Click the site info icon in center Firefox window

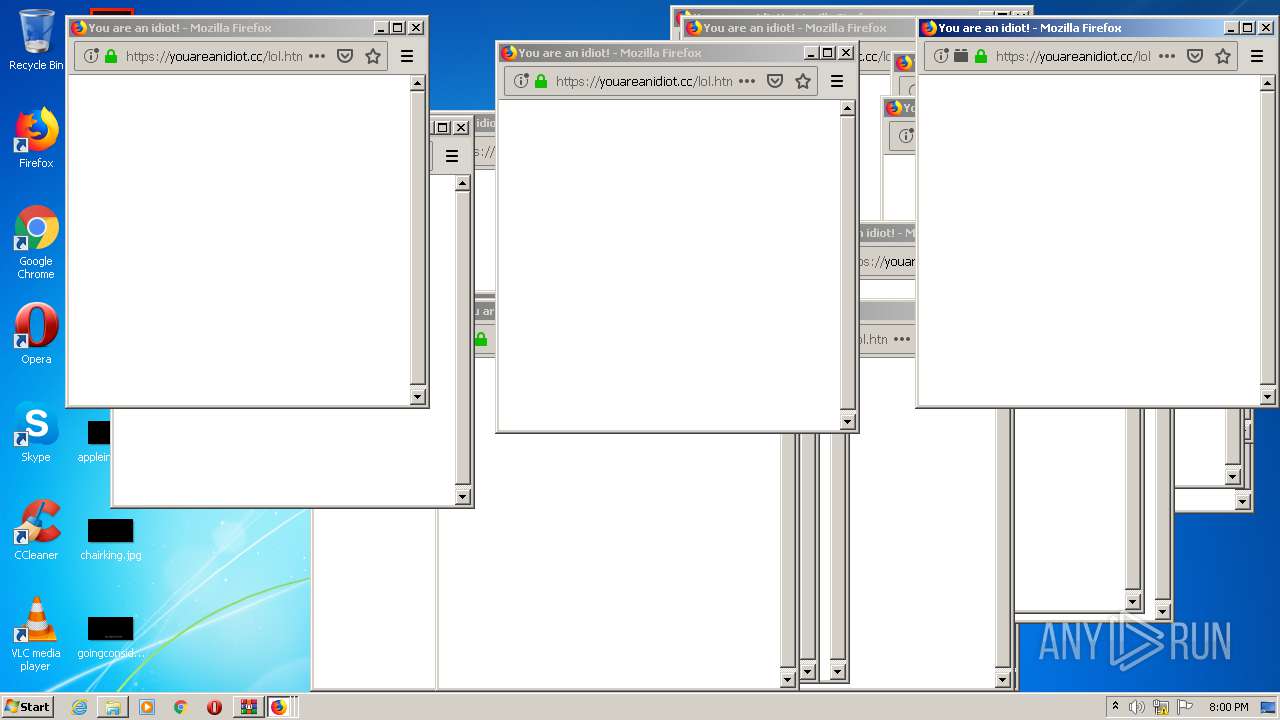521,81
